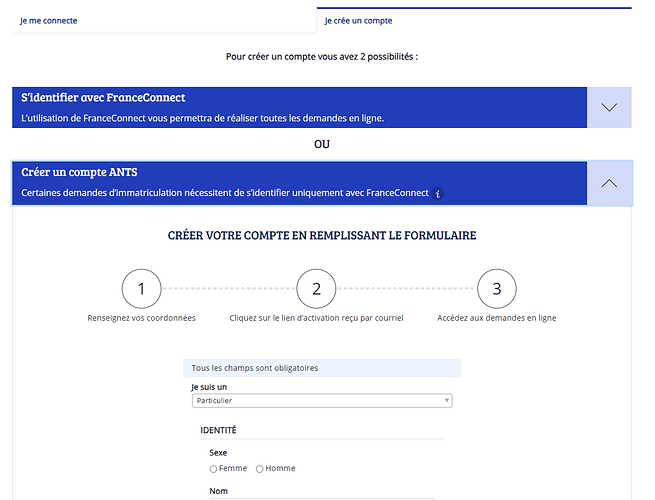This screenshot has height=500, width=655.
Task: Click the step 3 circle icon
Action: [x=497, y=289]
